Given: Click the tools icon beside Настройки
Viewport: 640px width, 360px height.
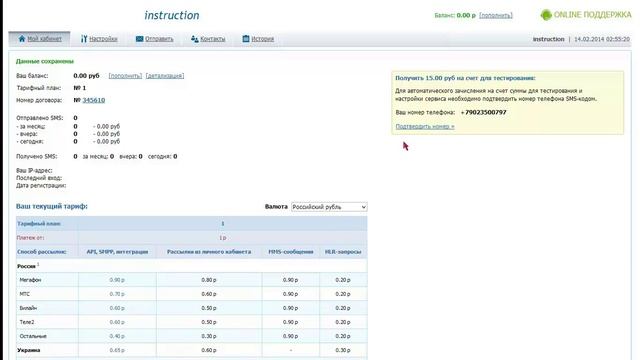Looking at the screenshot, I should click(84, 39).
